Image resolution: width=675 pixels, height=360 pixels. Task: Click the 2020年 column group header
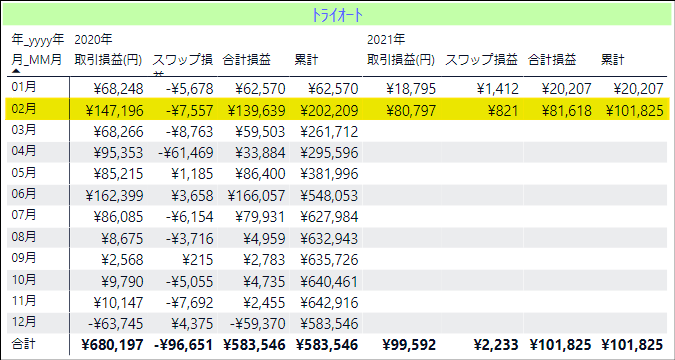click(93, 40)
